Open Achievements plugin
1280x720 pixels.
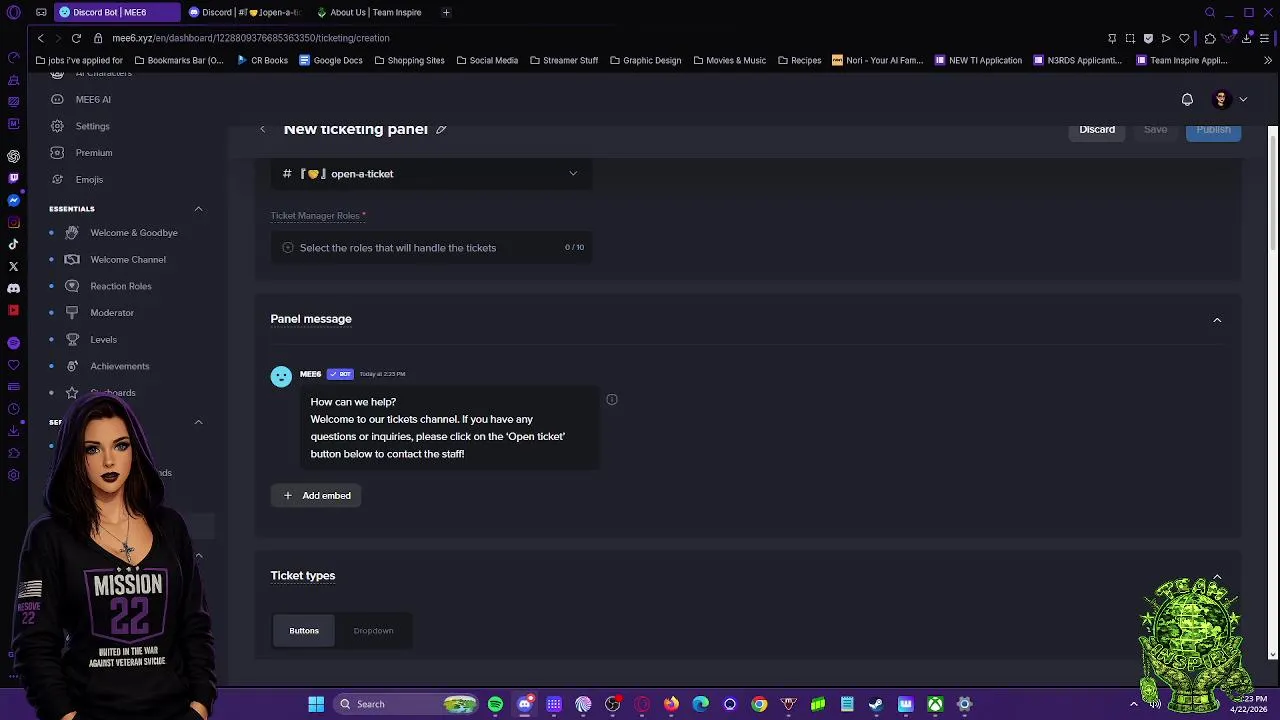(x=119, y=366)
